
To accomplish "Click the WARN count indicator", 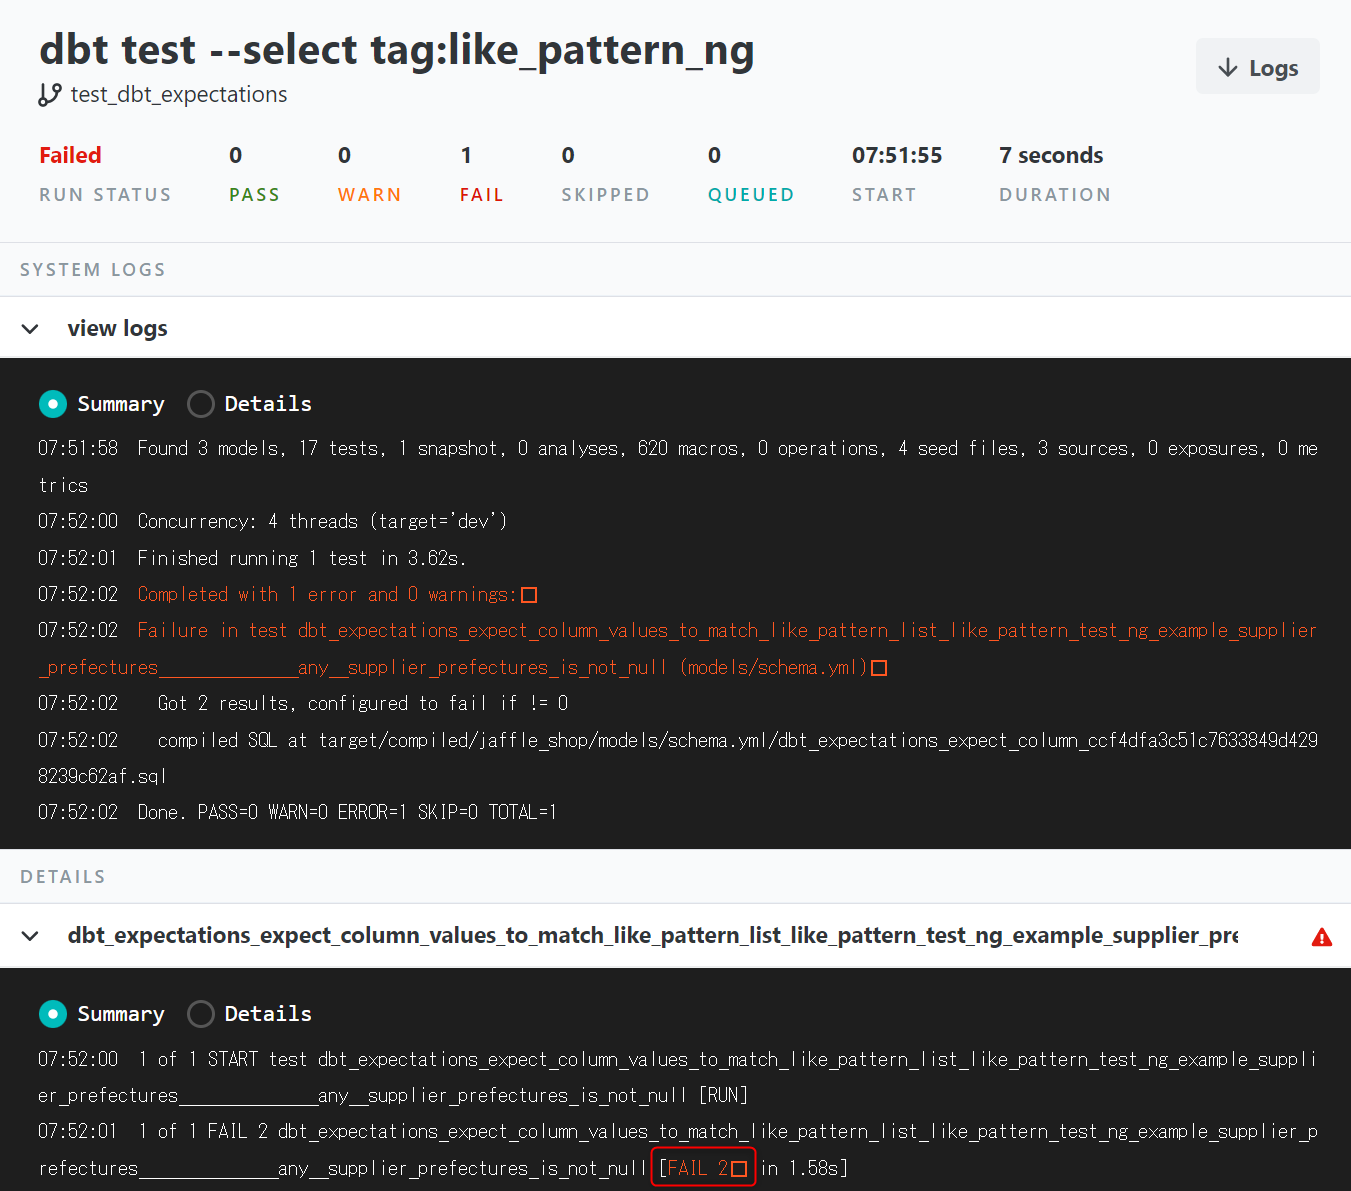I will (345, 156).
